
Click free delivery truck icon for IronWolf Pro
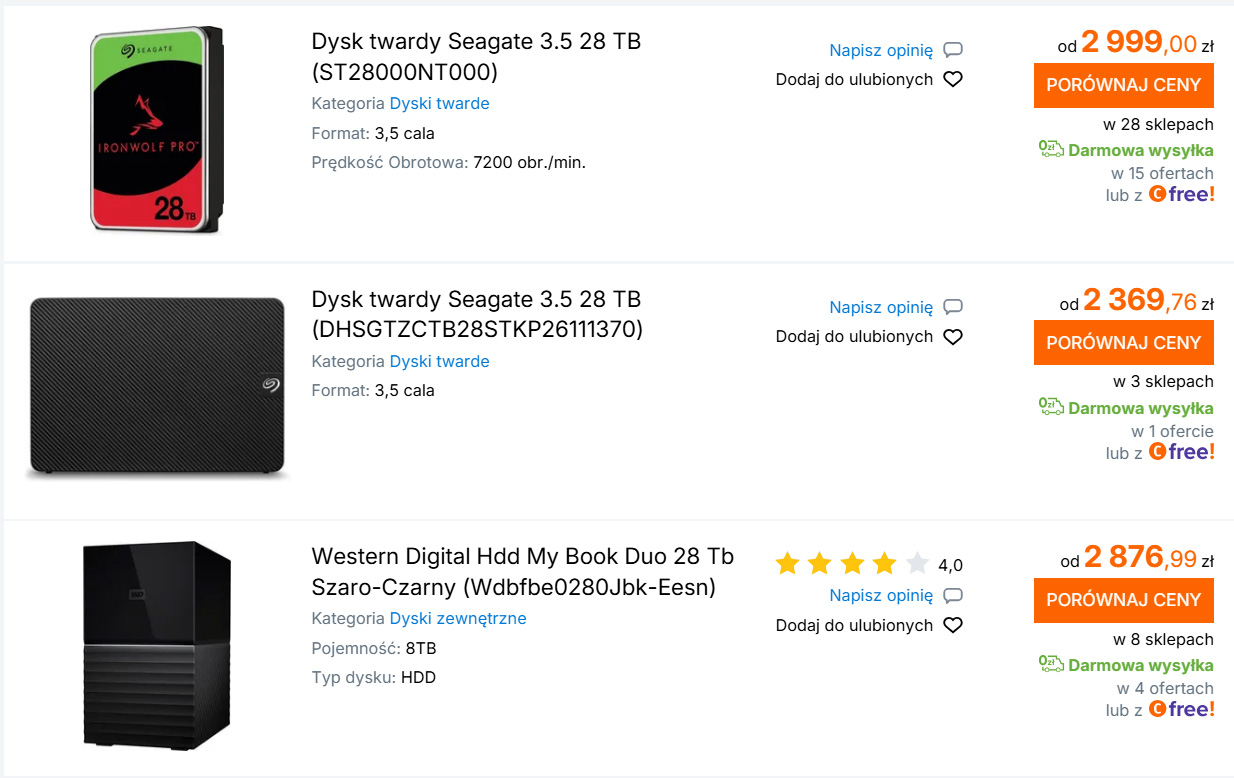click(1051, 150)
